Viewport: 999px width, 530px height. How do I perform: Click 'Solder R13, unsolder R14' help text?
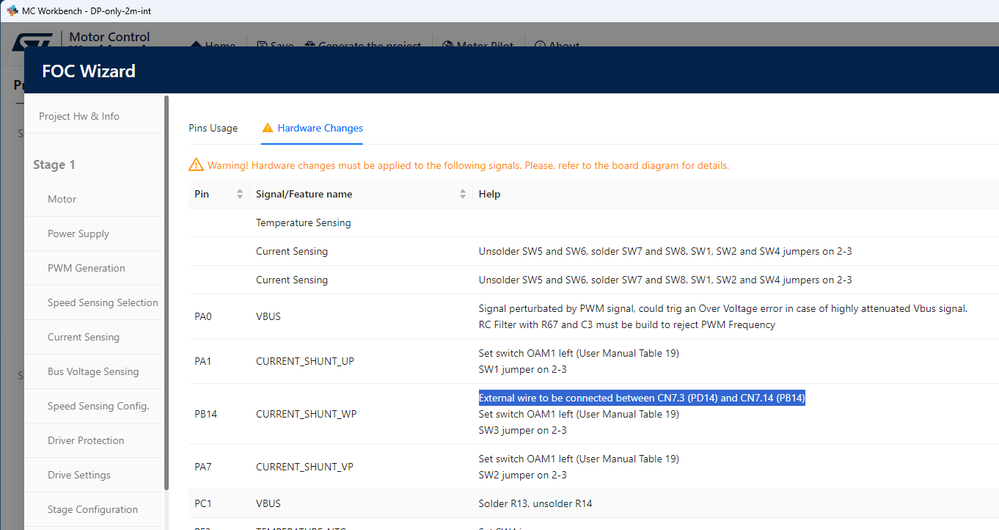click(535, 503)
